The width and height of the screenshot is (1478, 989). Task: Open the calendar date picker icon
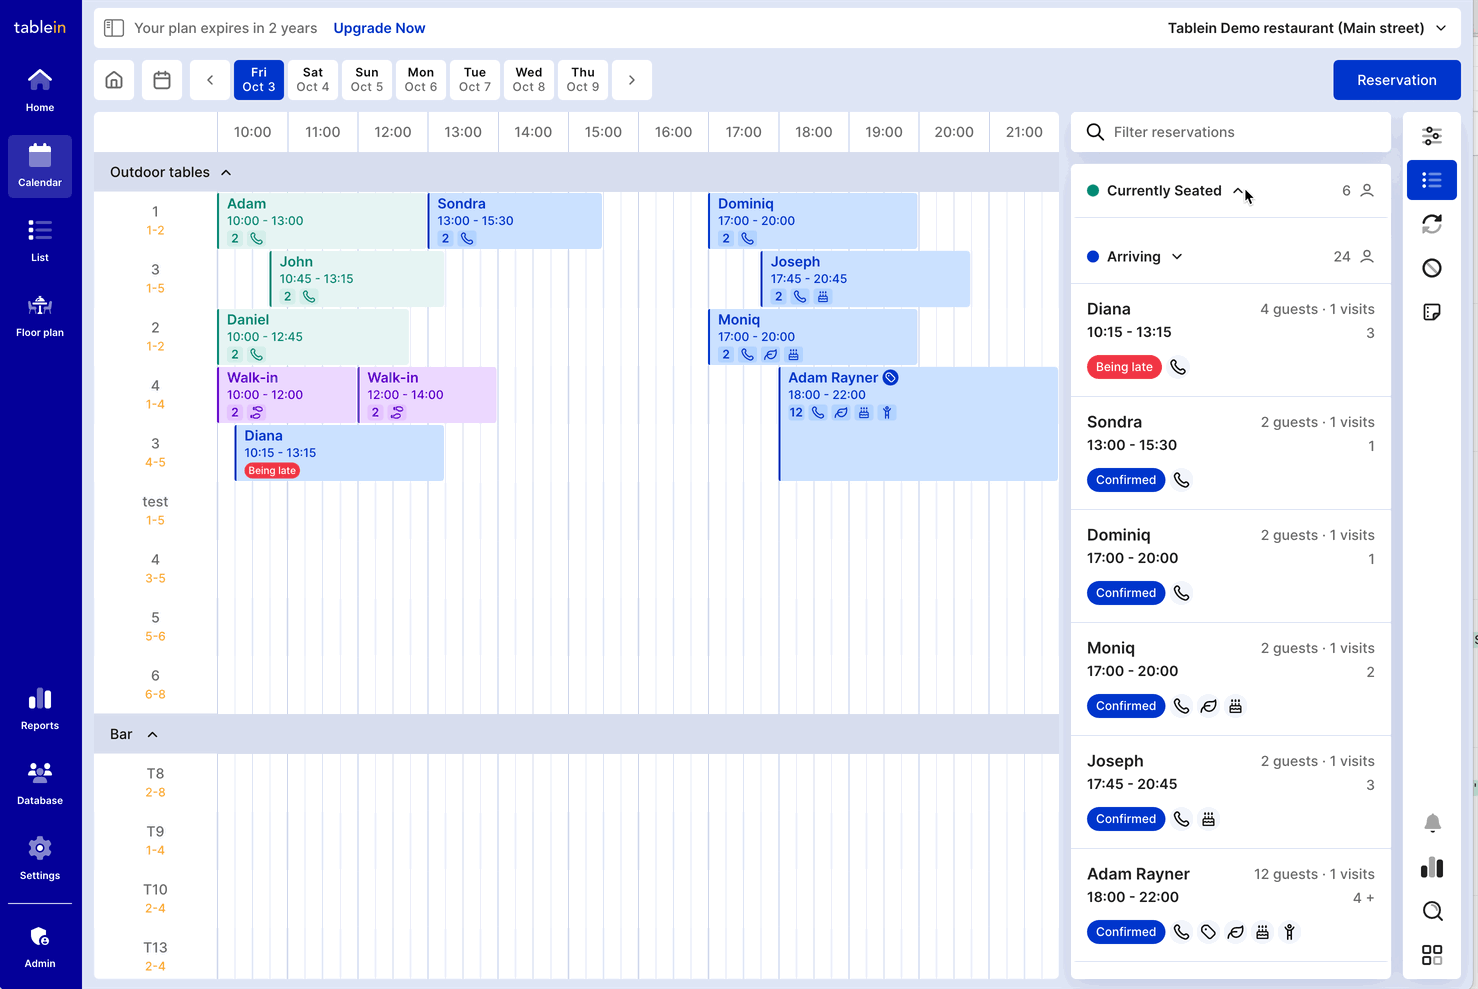162,80
